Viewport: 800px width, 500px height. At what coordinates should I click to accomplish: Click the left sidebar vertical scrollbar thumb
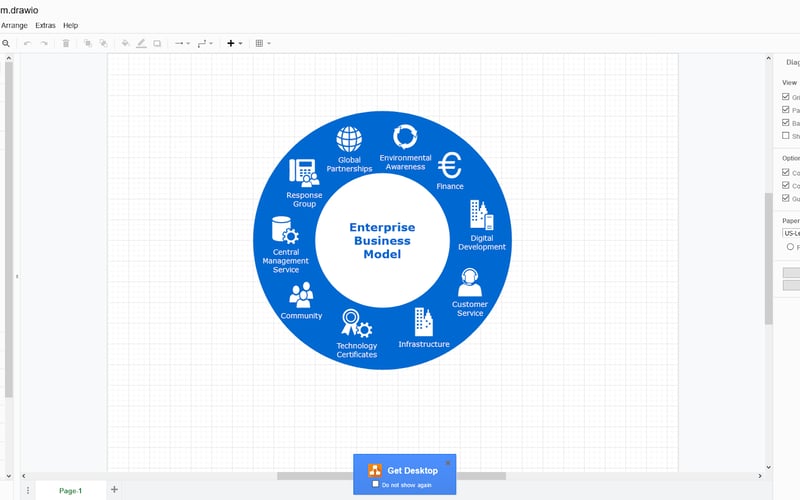point(9,230)
